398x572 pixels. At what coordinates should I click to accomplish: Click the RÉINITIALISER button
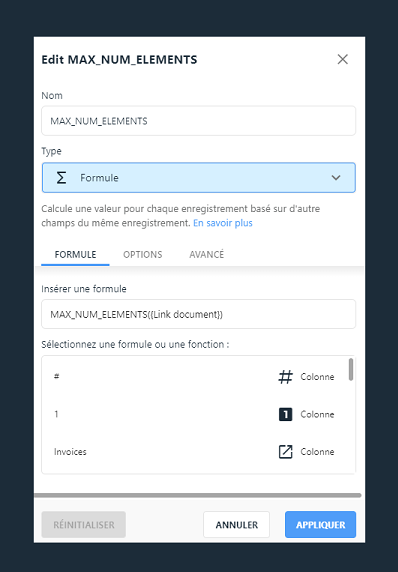coord(84,525)
